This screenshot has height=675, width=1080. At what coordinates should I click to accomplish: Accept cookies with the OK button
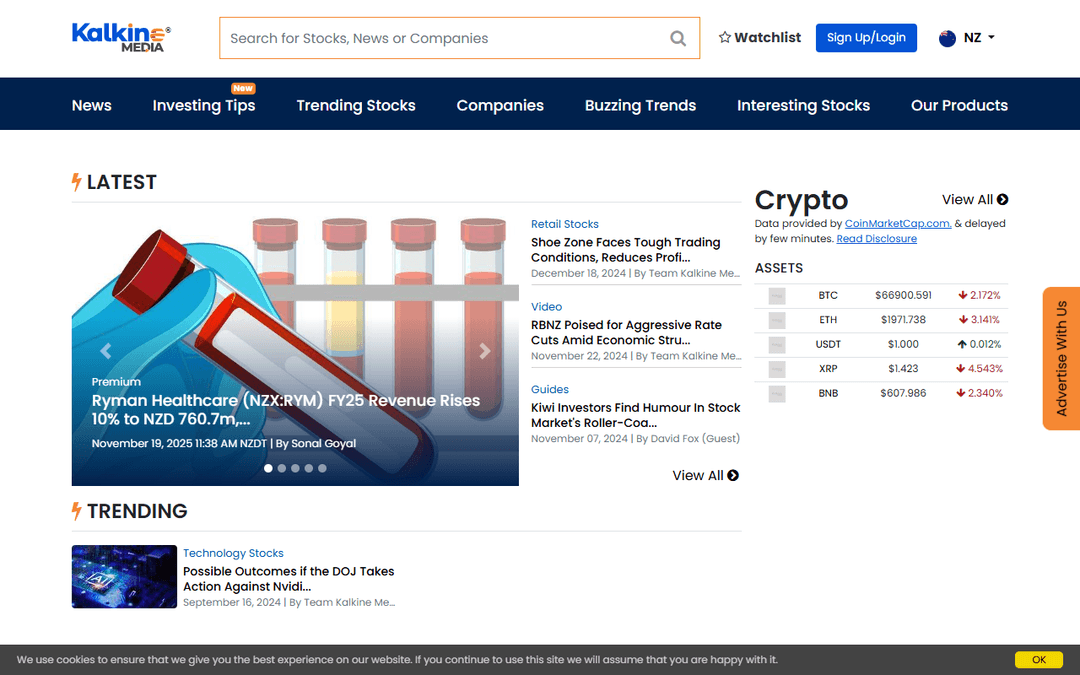click(x=1039, y=660)
